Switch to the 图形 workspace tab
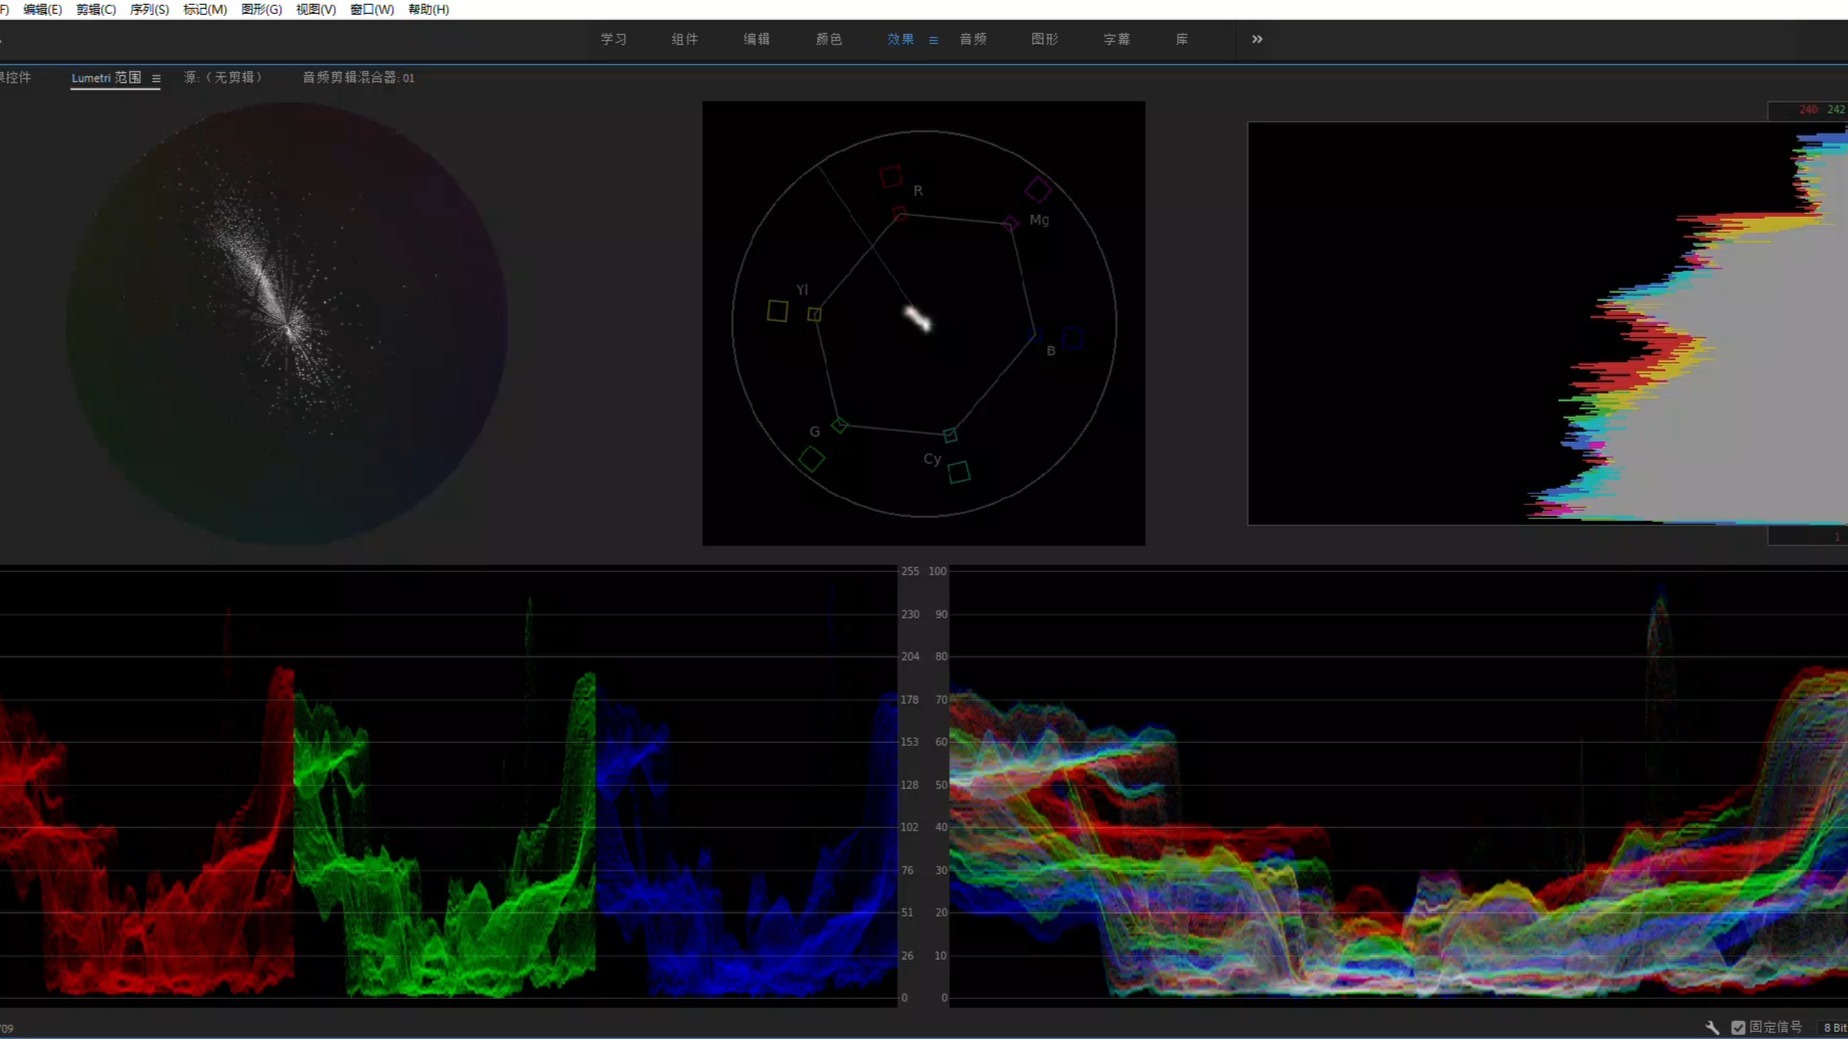Image resolution: width=1848 pixels, height=1039 pixels. [1045, 39]
